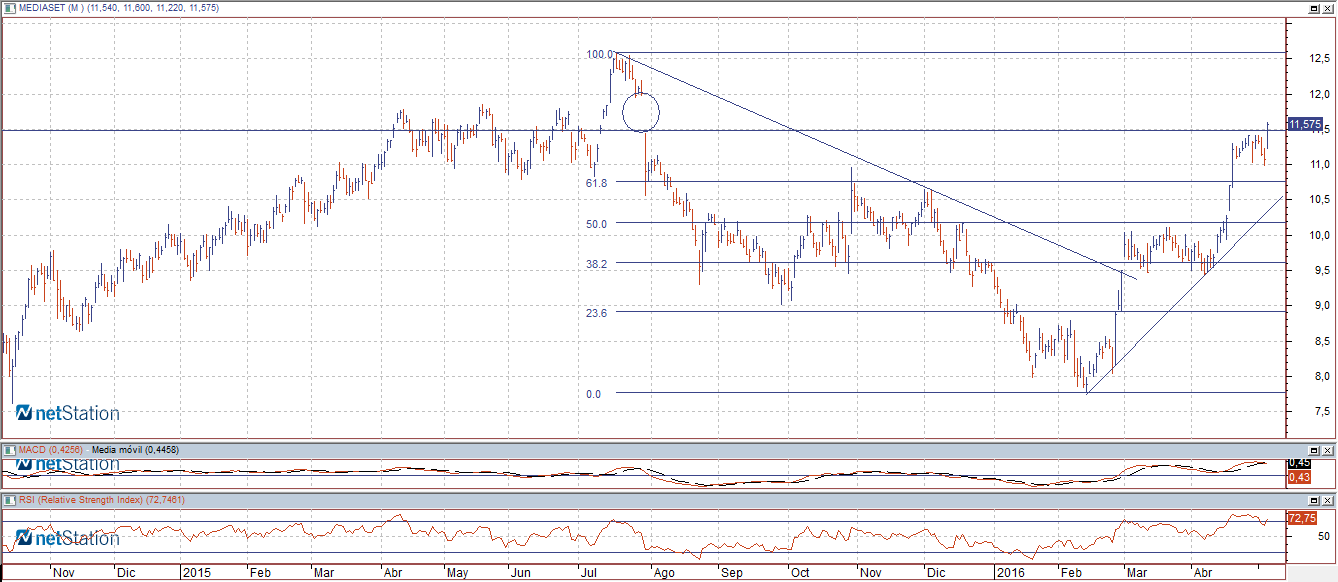Click the RSI (Relative Strength Index) label

(80, 499)
